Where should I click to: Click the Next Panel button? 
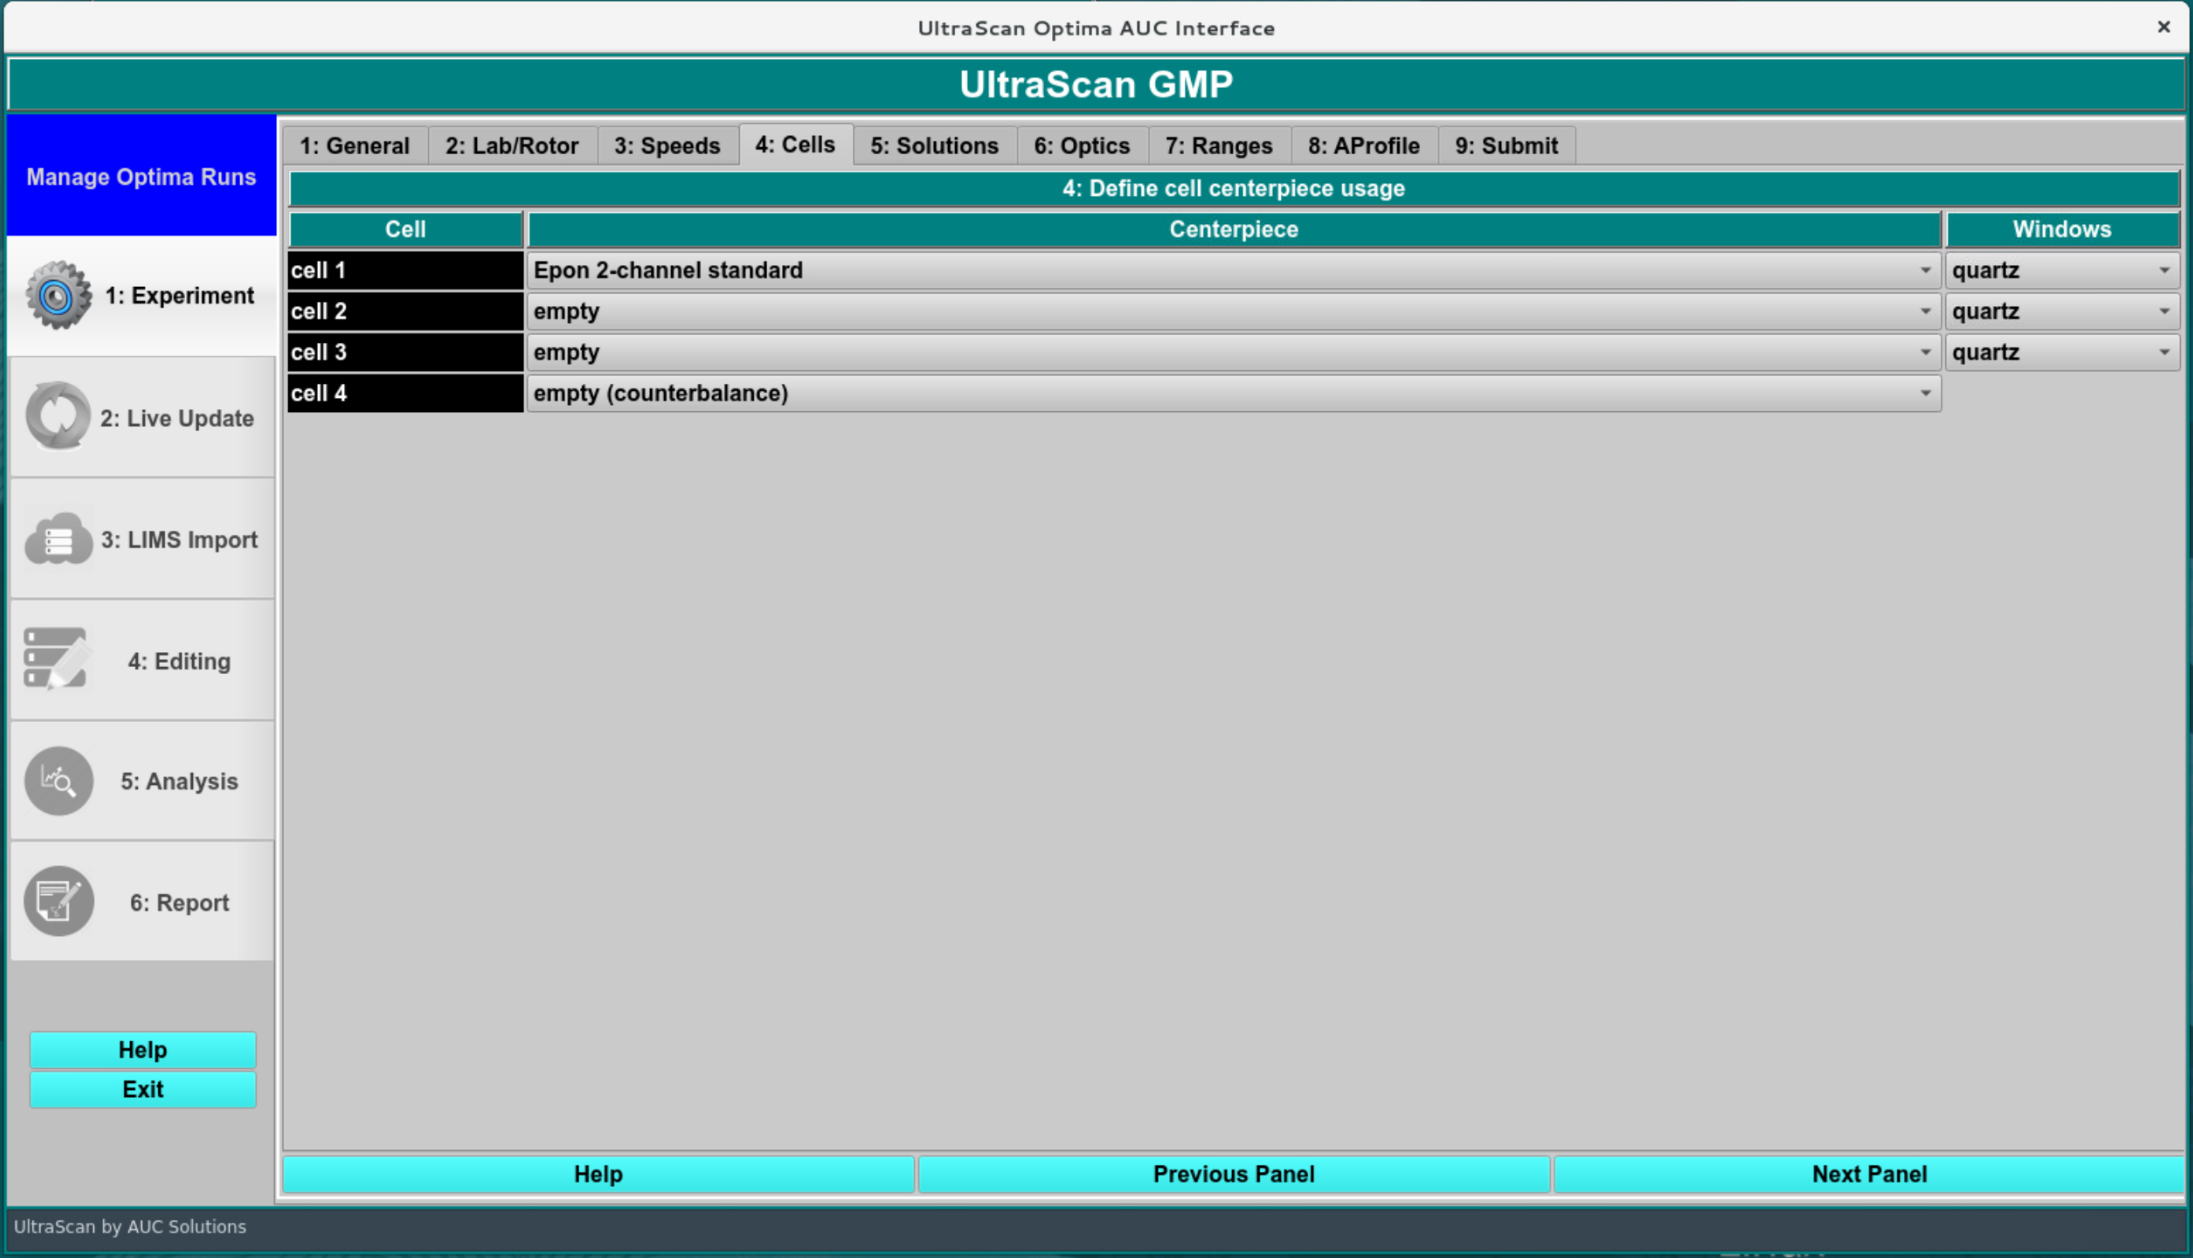click(x=1868, y=1174)
